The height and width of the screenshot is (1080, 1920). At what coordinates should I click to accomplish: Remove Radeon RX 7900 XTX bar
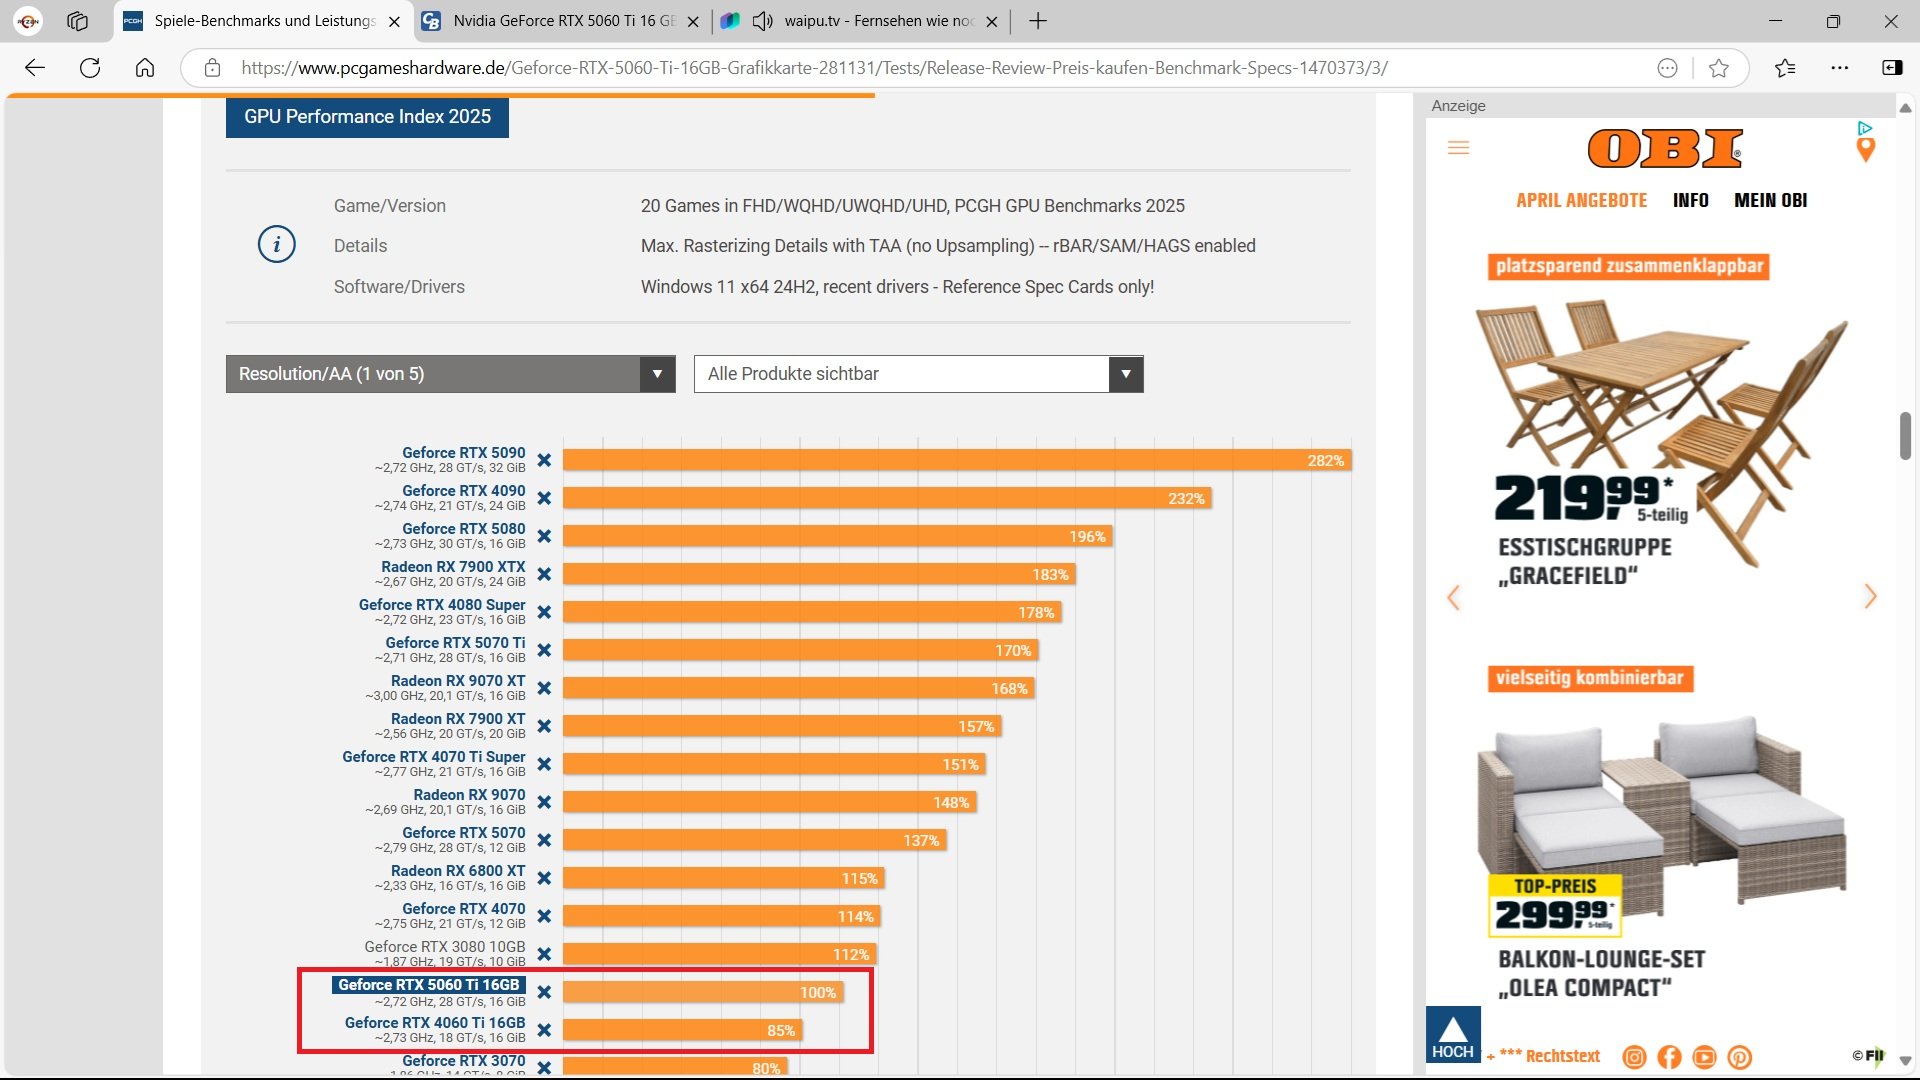pyautogui.click(x=544, y=574)
